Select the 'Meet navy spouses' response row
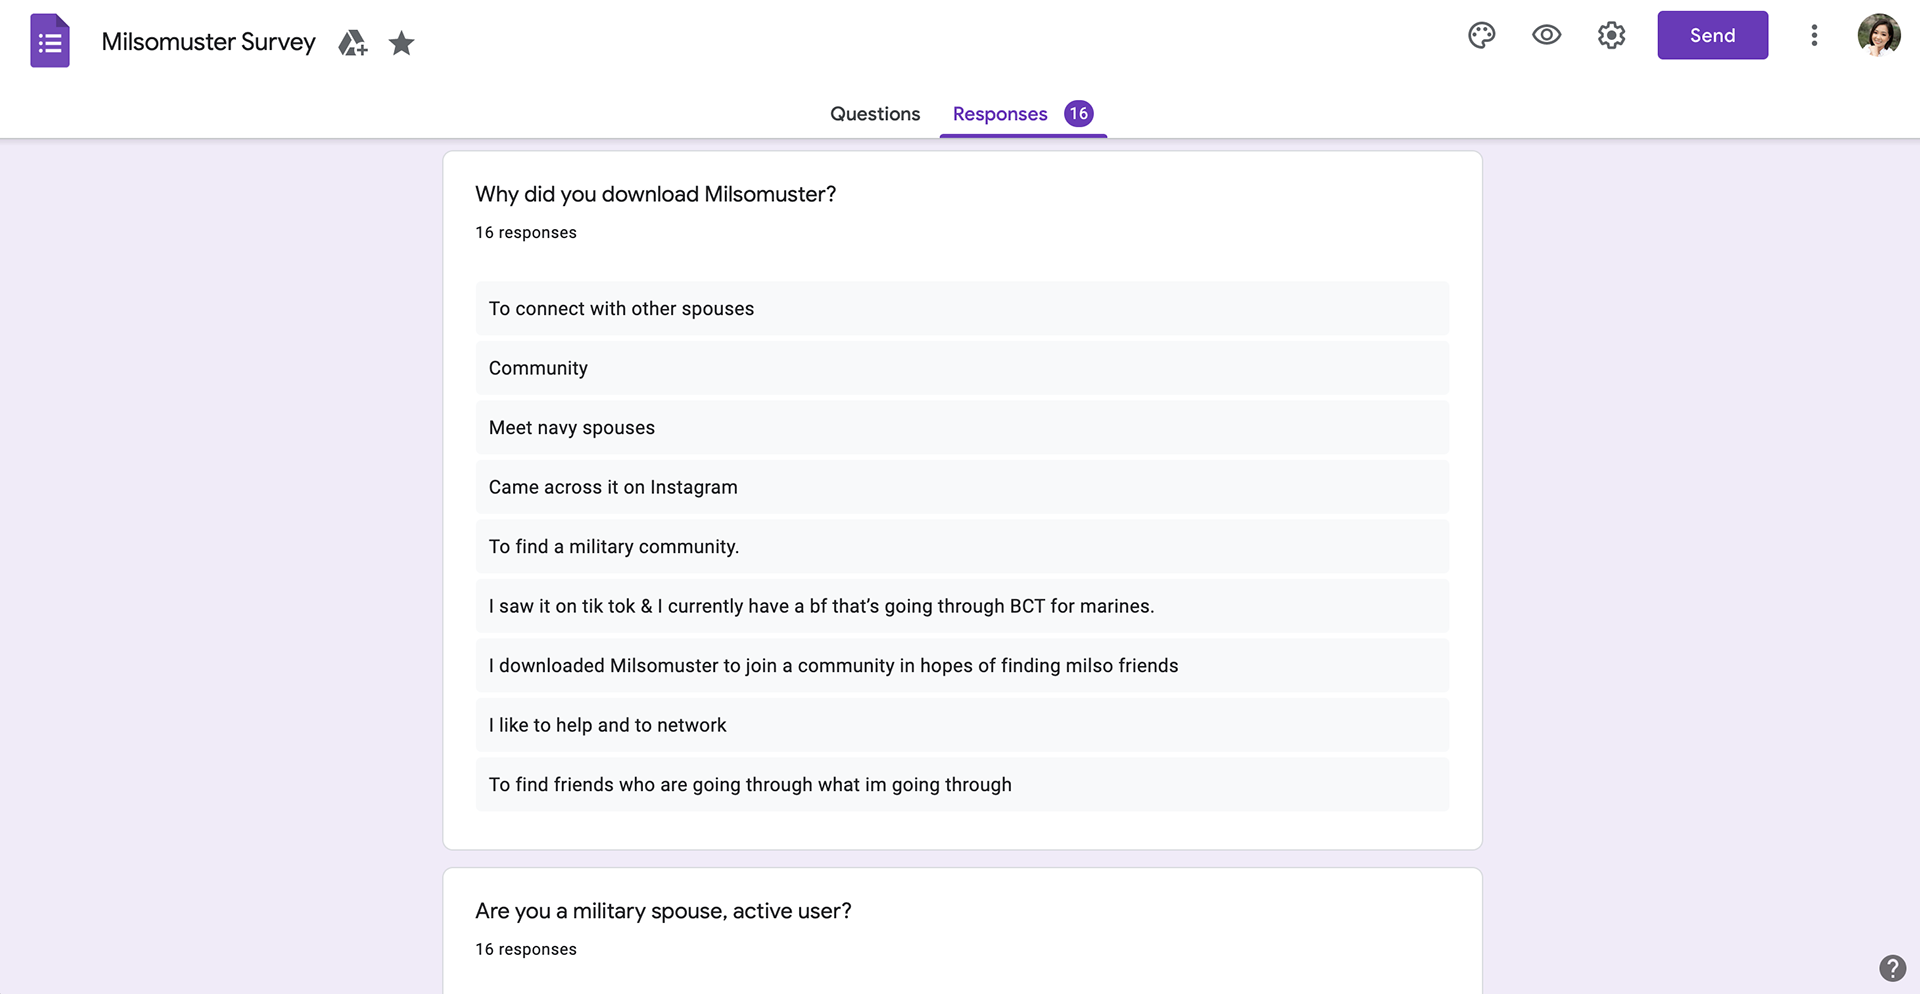The width and height of the screenshot is (1920, 994). coord(962,428)
